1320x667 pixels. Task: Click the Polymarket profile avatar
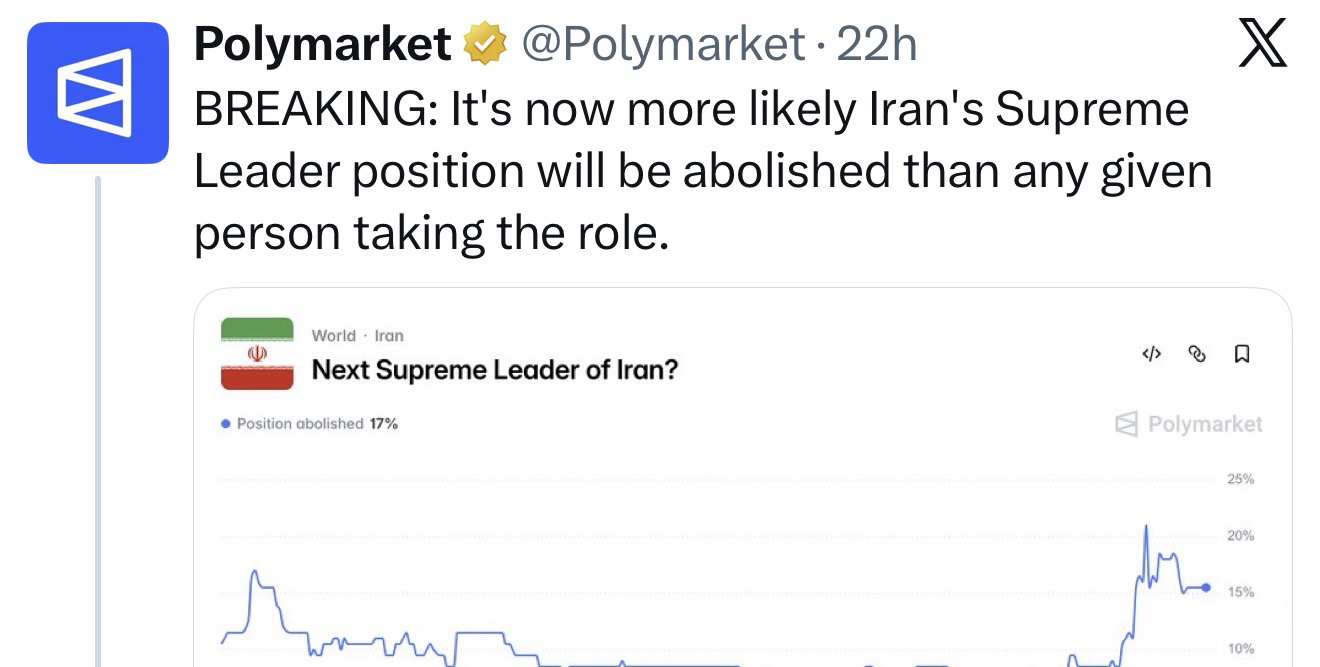point(97,92)
